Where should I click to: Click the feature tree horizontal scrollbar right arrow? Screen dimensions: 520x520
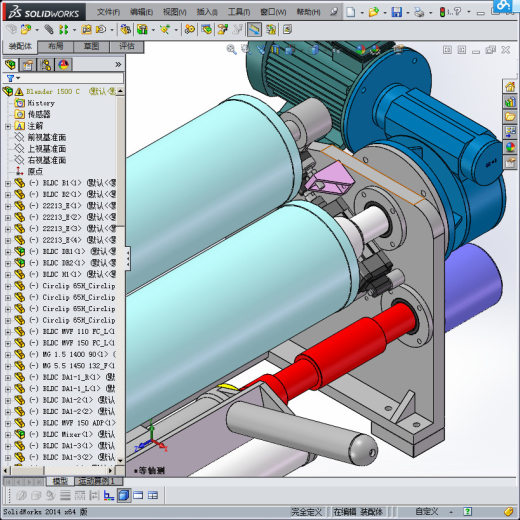(111, 471)
